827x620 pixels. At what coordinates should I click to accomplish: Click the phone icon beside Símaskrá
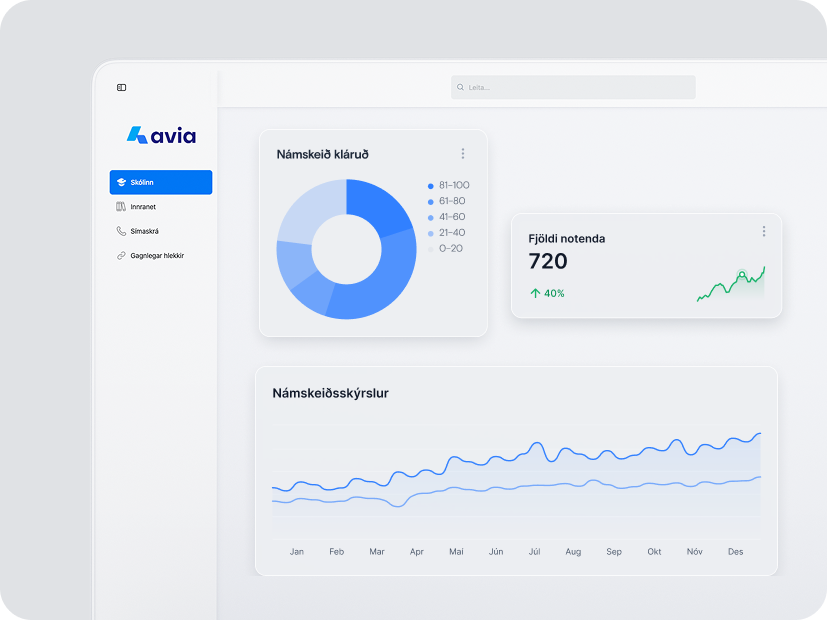tap(121, 231)
